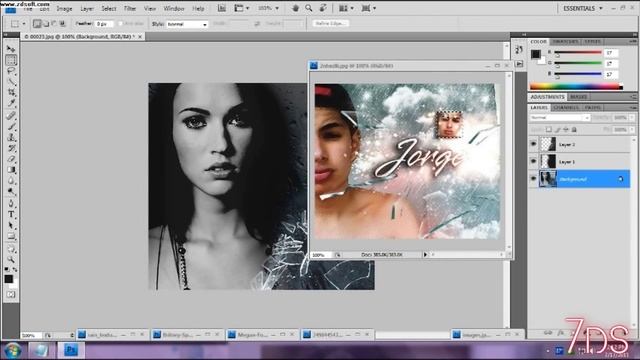Click the Hand tool in application bar
The image size is (640, 360).
click(295, 8)
